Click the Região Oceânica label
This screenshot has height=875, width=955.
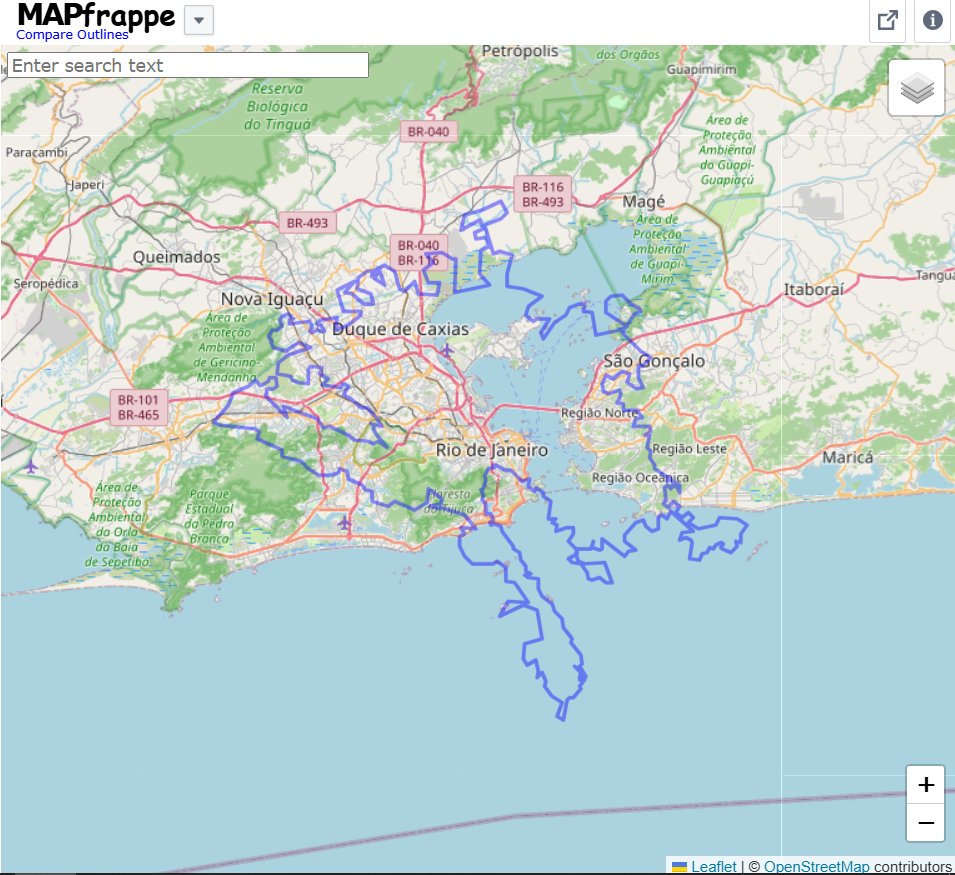point(640,478)
